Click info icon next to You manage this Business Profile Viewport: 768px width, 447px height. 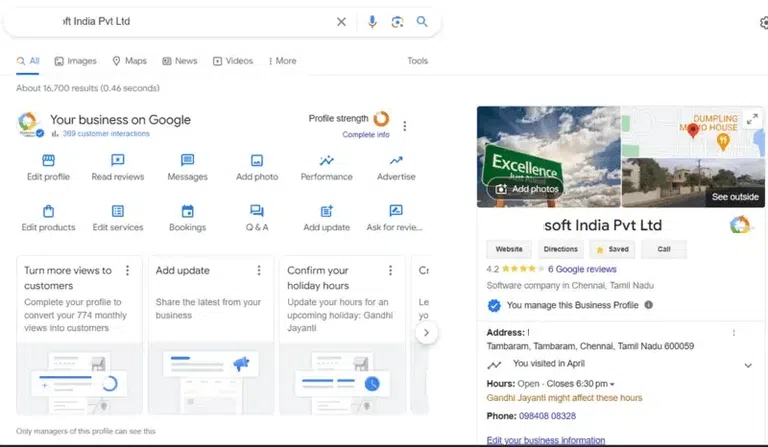coord(648,305)
